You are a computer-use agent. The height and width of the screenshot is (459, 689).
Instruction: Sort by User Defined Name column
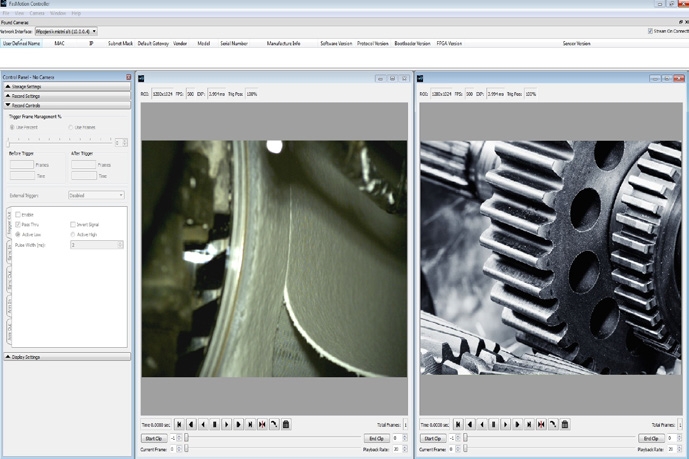point(22,43)
